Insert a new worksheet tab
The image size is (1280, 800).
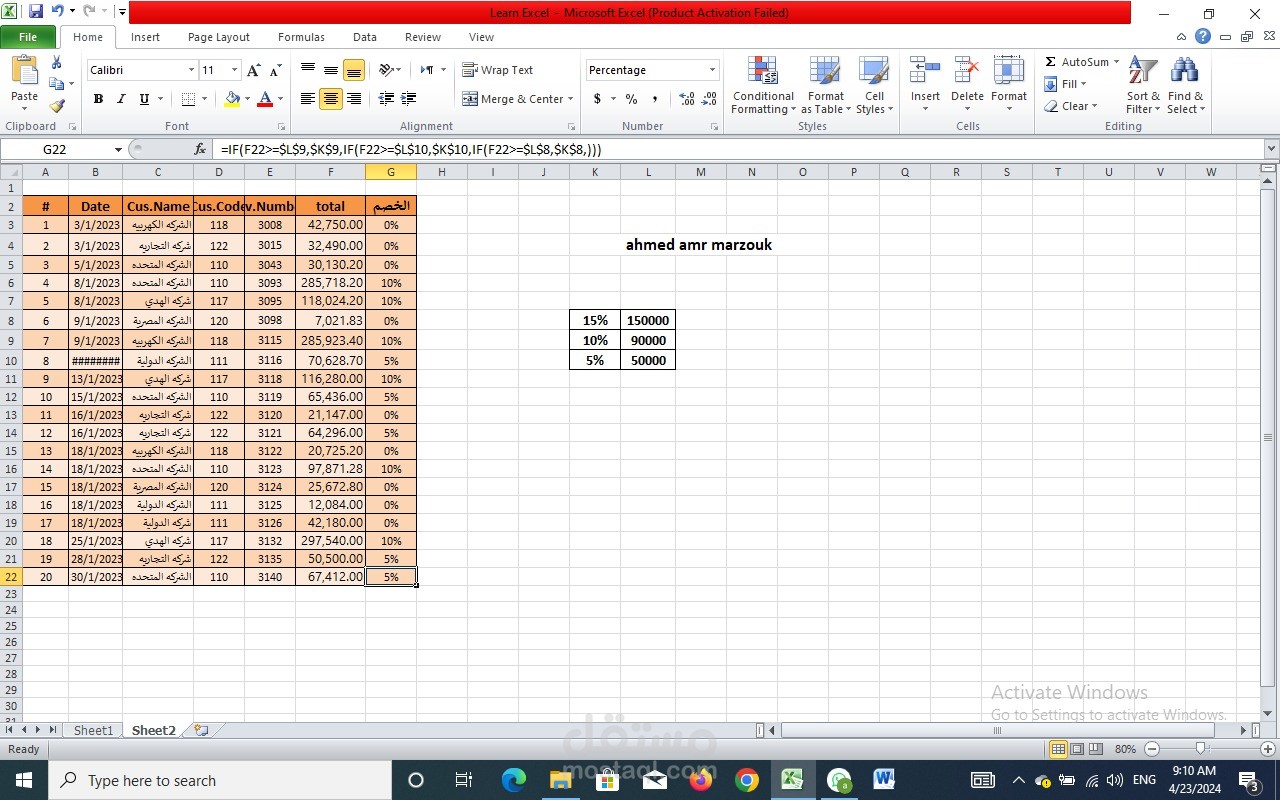click(201, 731)
